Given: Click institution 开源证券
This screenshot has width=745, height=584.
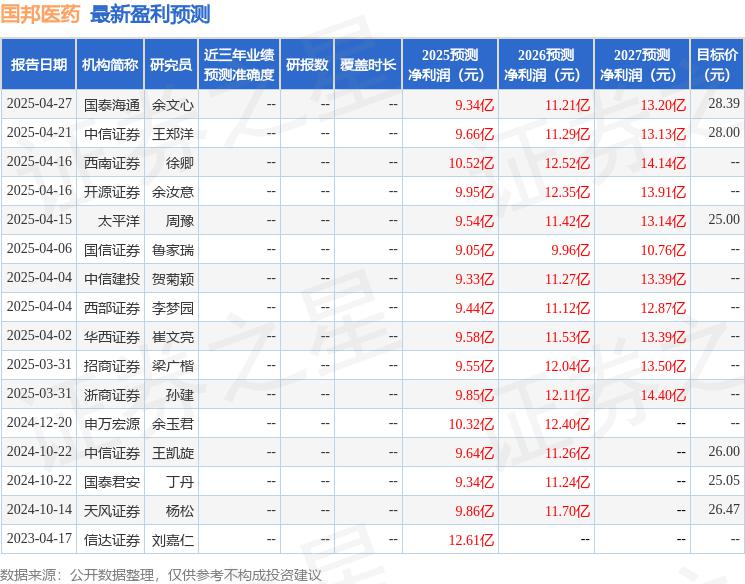Looking at the screenshot, I should [x=112, y=191].
